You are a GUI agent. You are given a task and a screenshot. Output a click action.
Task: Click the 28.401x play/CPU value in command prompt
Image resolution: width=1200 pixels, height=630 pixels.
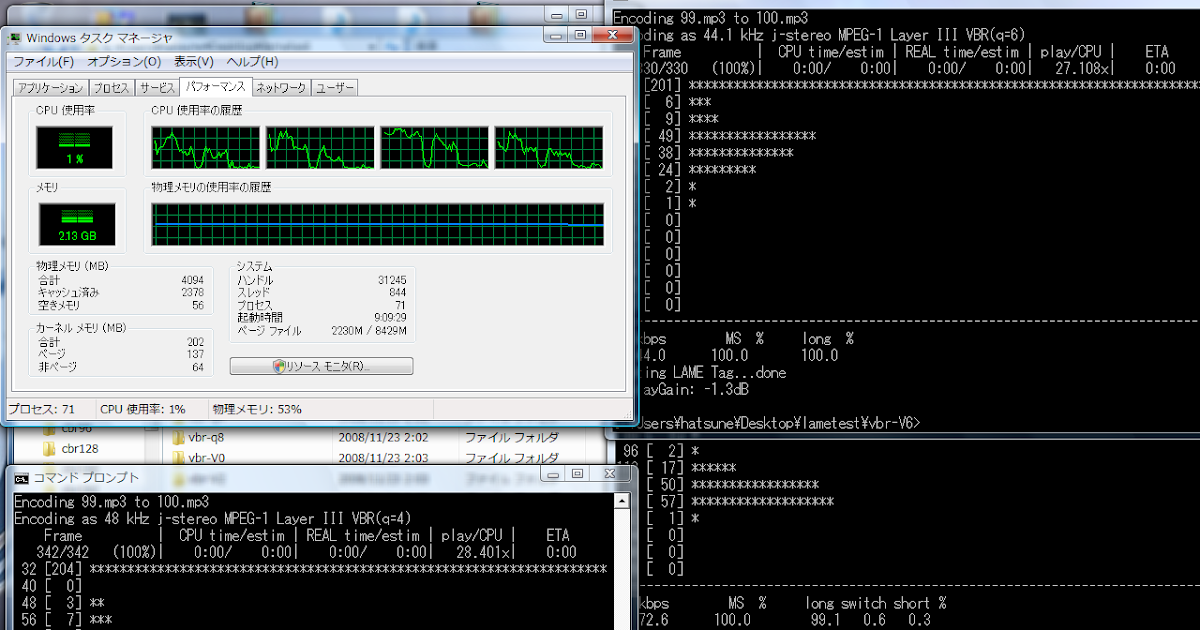point(482,552)
